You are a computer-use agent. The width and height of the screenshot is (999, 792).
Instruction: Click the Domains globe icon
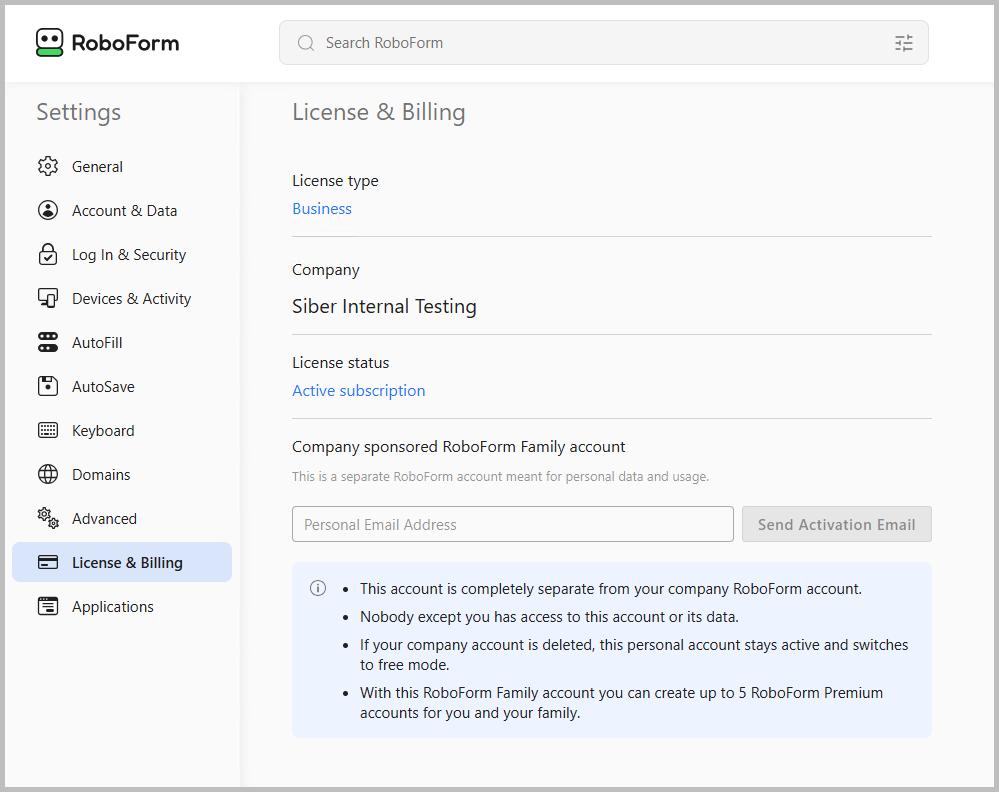[48, 475]
